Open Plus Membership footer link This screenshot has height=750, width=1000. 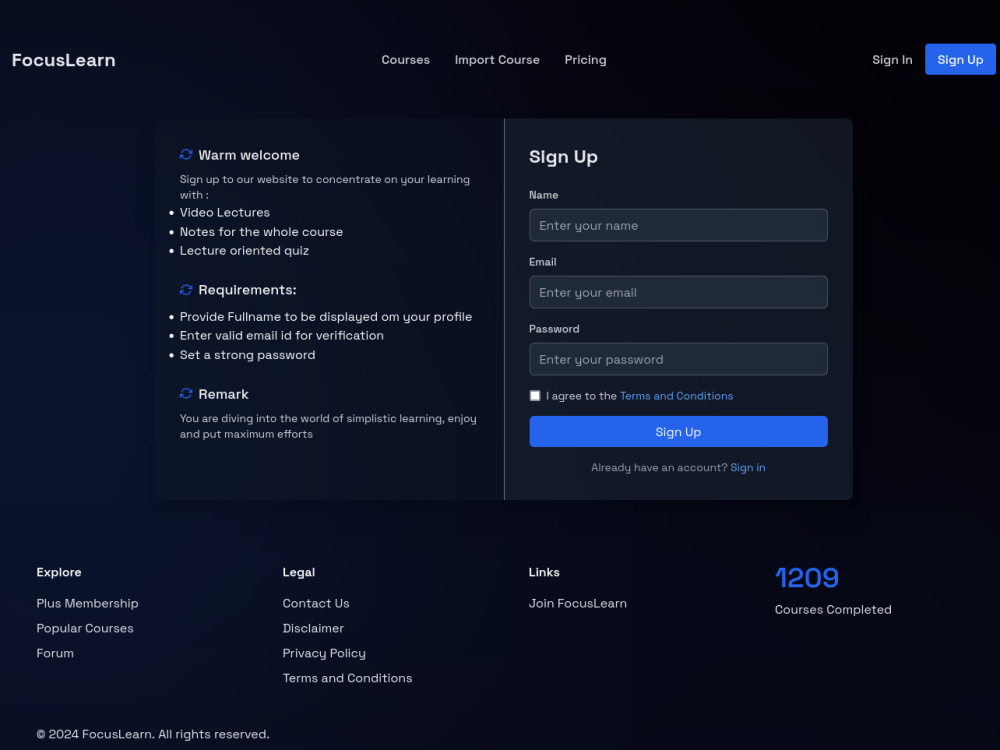pyautogui.click(x=87, y=603)
